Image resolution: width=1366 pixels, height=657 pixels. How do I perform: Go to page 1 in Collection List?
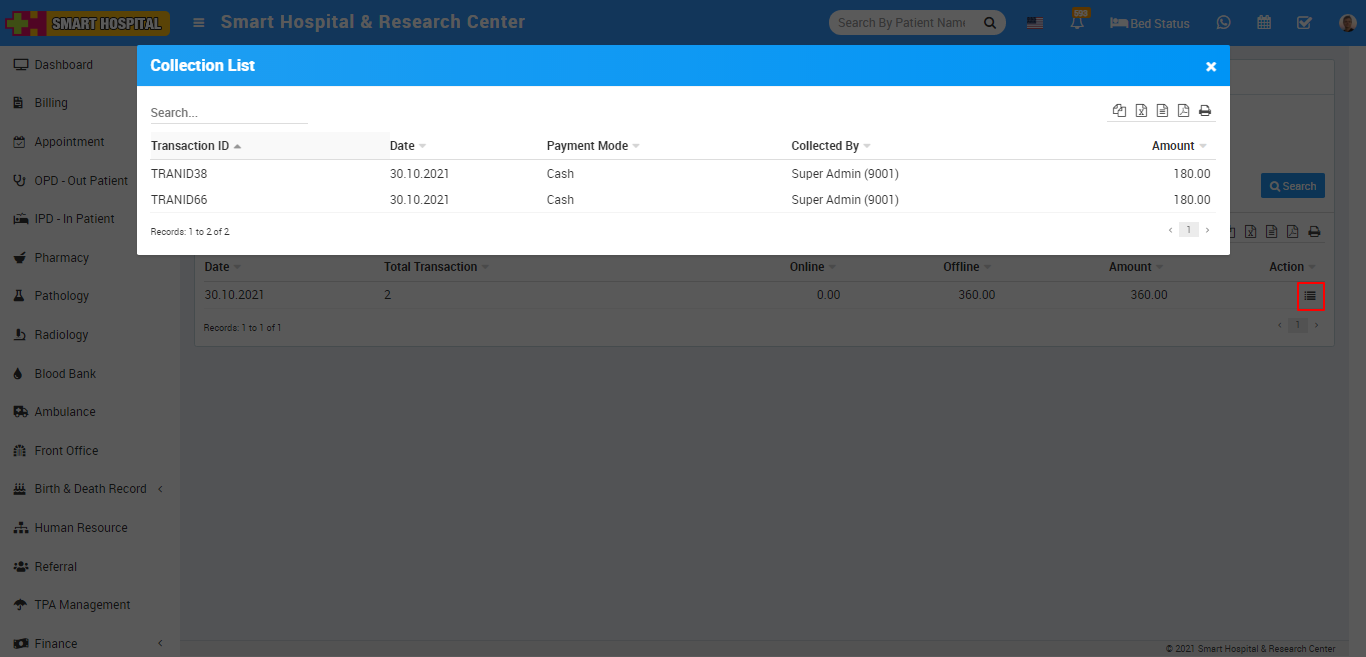1187,230
